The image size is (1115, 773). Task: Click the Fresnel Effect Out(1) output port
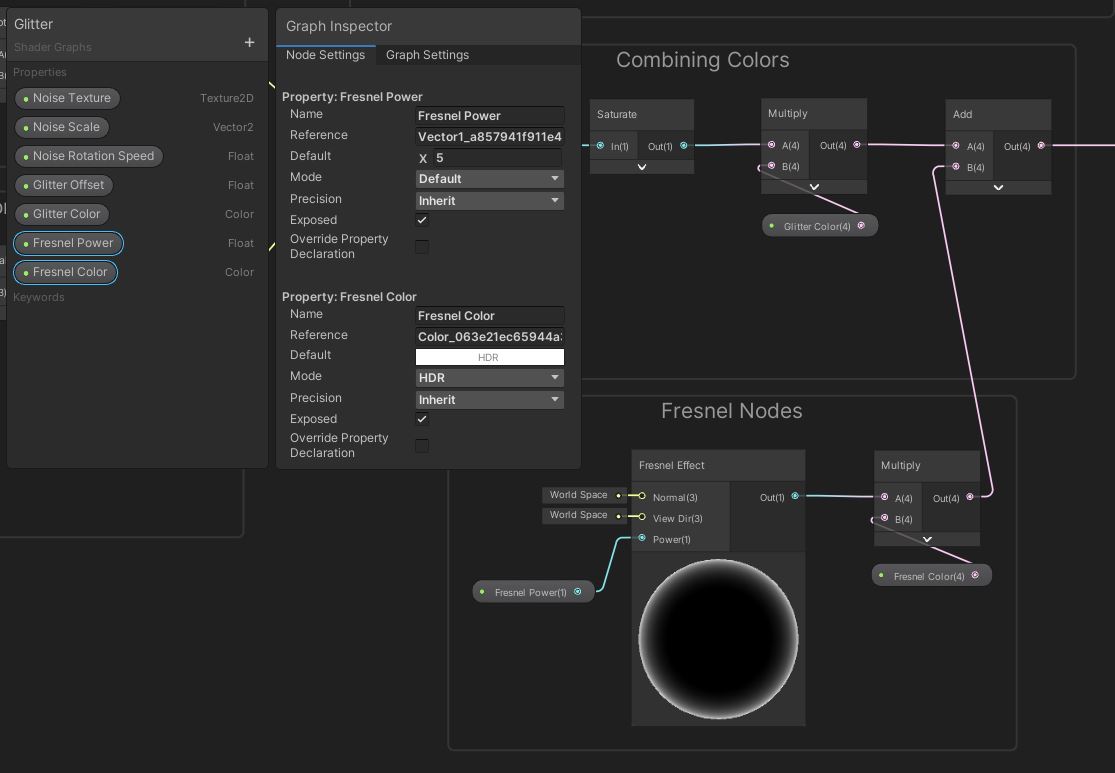point(795,496)
